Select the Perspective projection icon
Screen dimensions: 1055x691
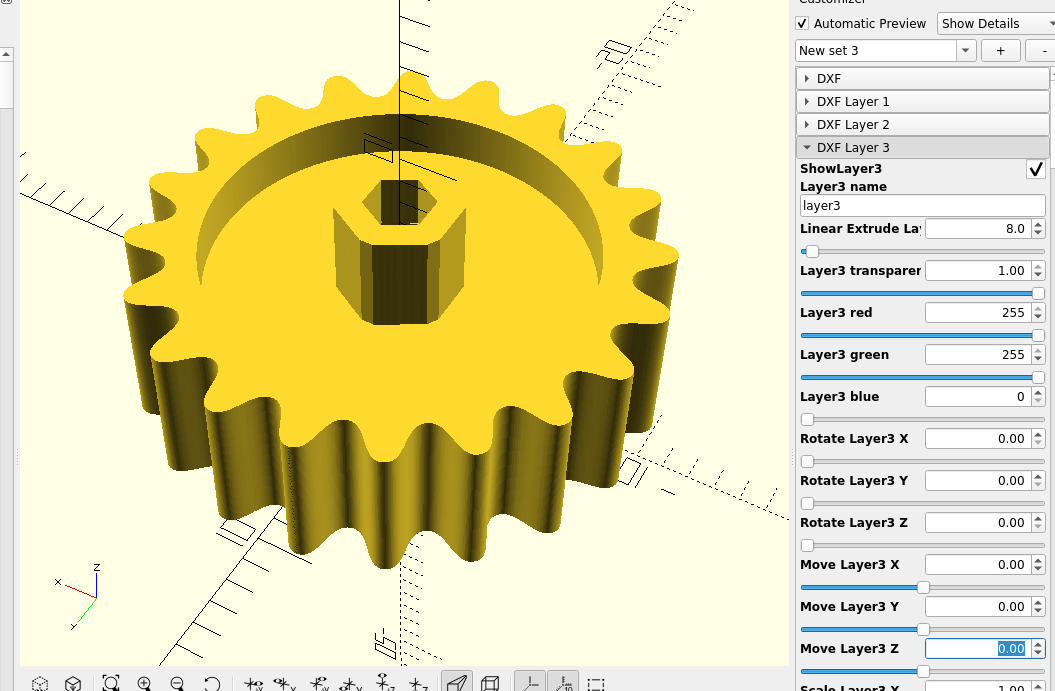[x=457, y=683]
